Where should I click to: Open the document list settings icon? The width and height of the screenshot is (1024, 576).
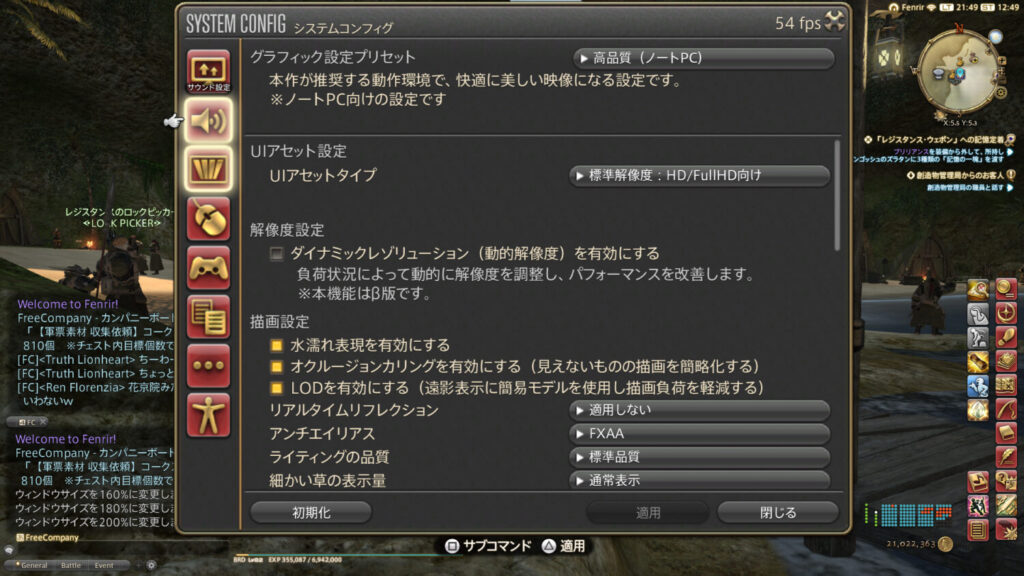(208, 317)
